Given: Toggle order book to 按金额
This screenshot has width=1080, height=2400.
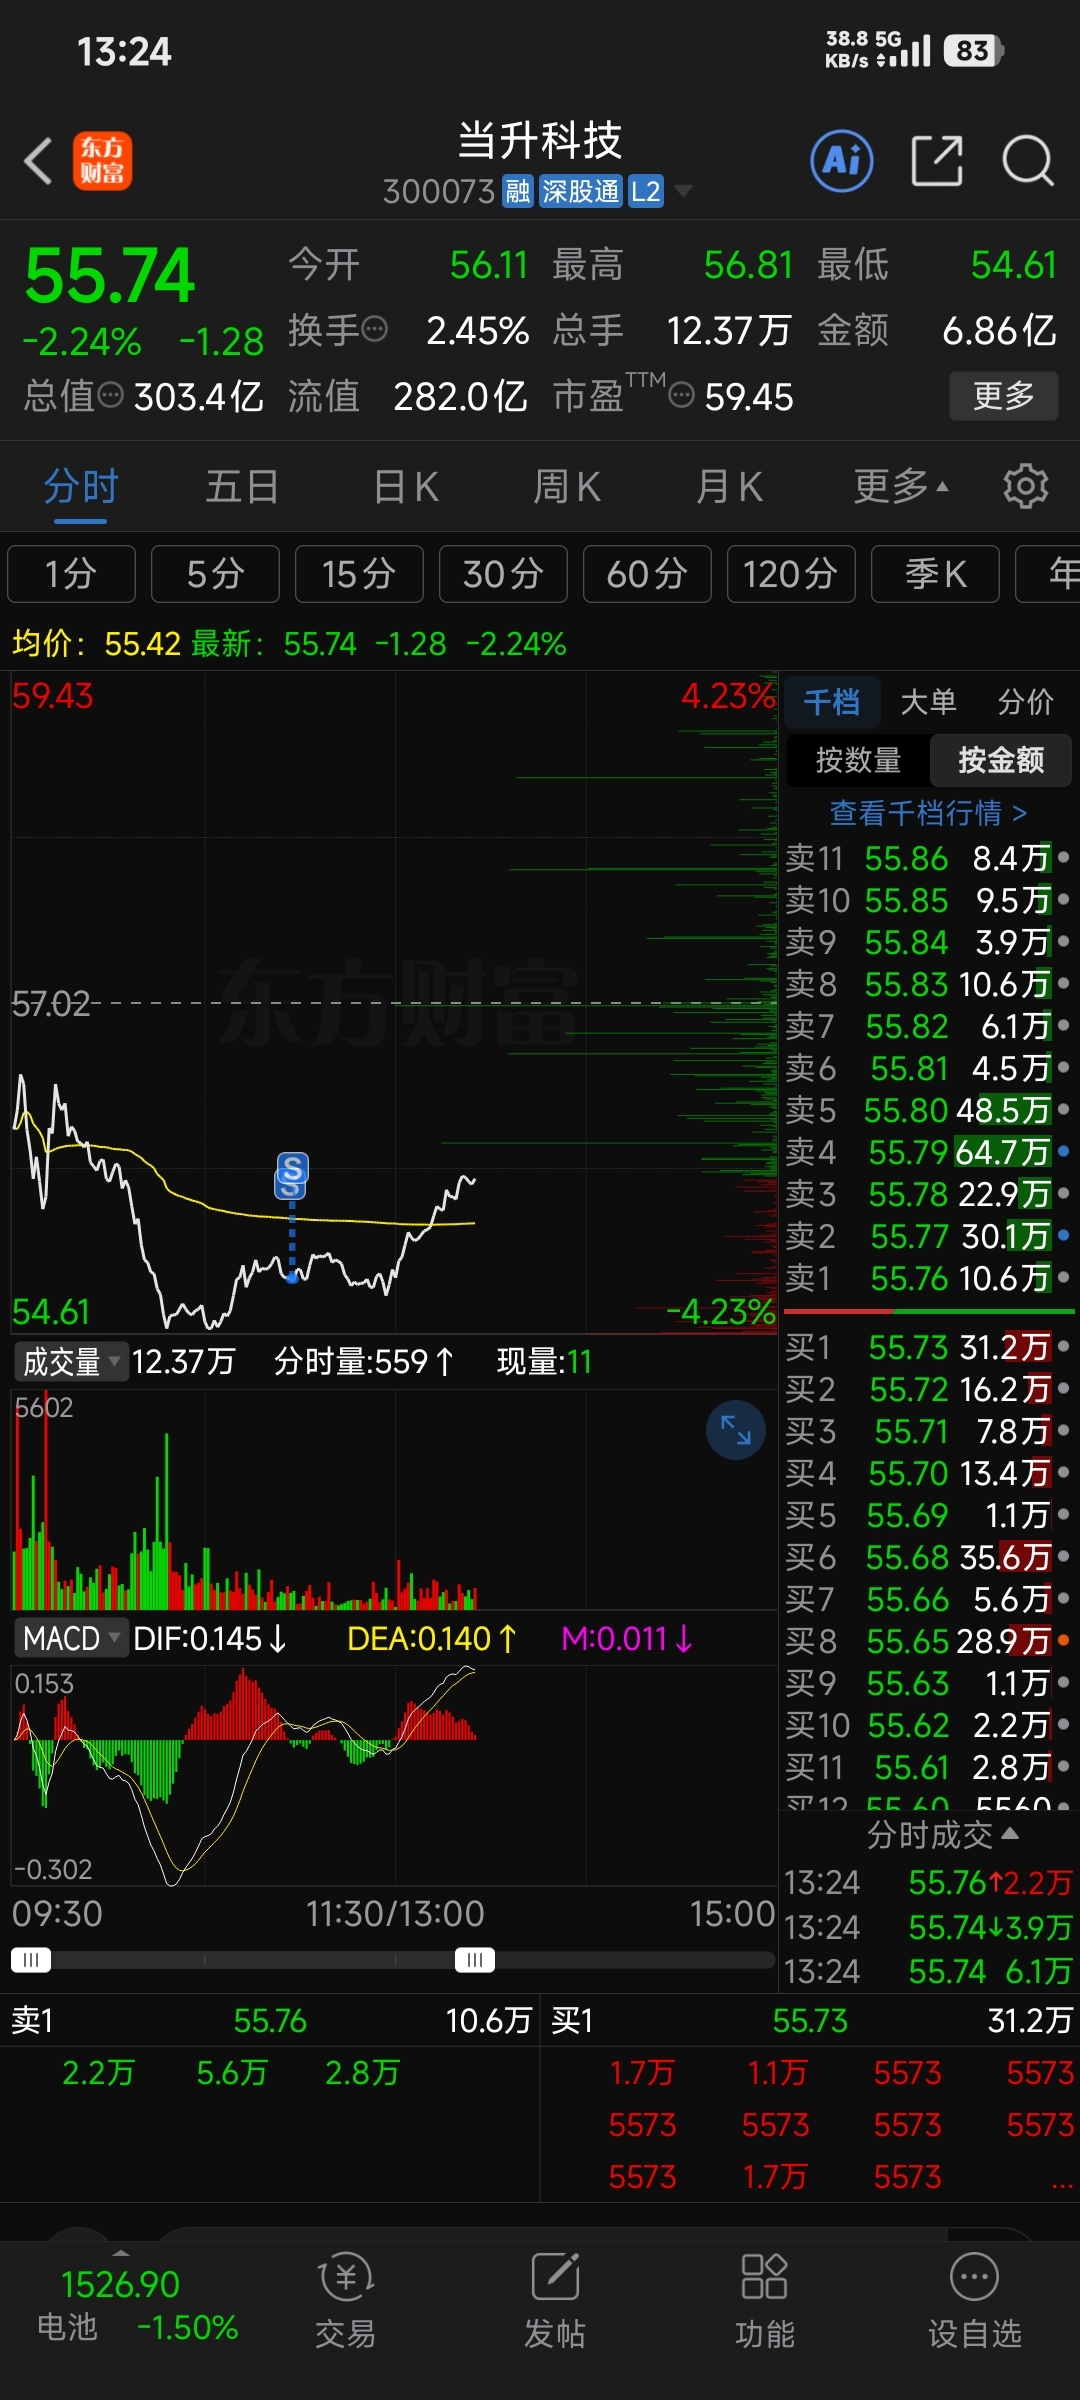Looking at the screenshot, I should pos(1001,760).
